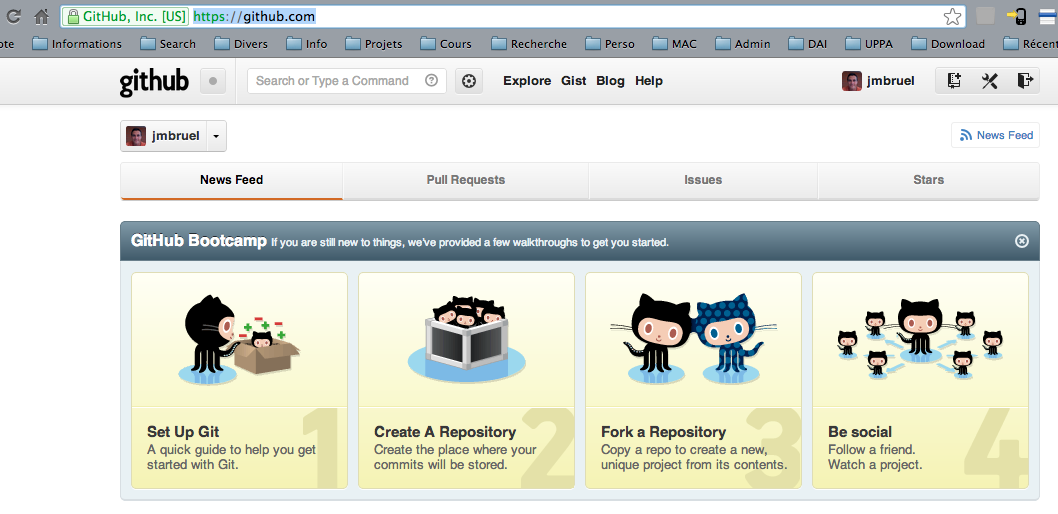Click the gray extension icon beside the star
The image size is (1058, 514).
click(x=985, y=16)
